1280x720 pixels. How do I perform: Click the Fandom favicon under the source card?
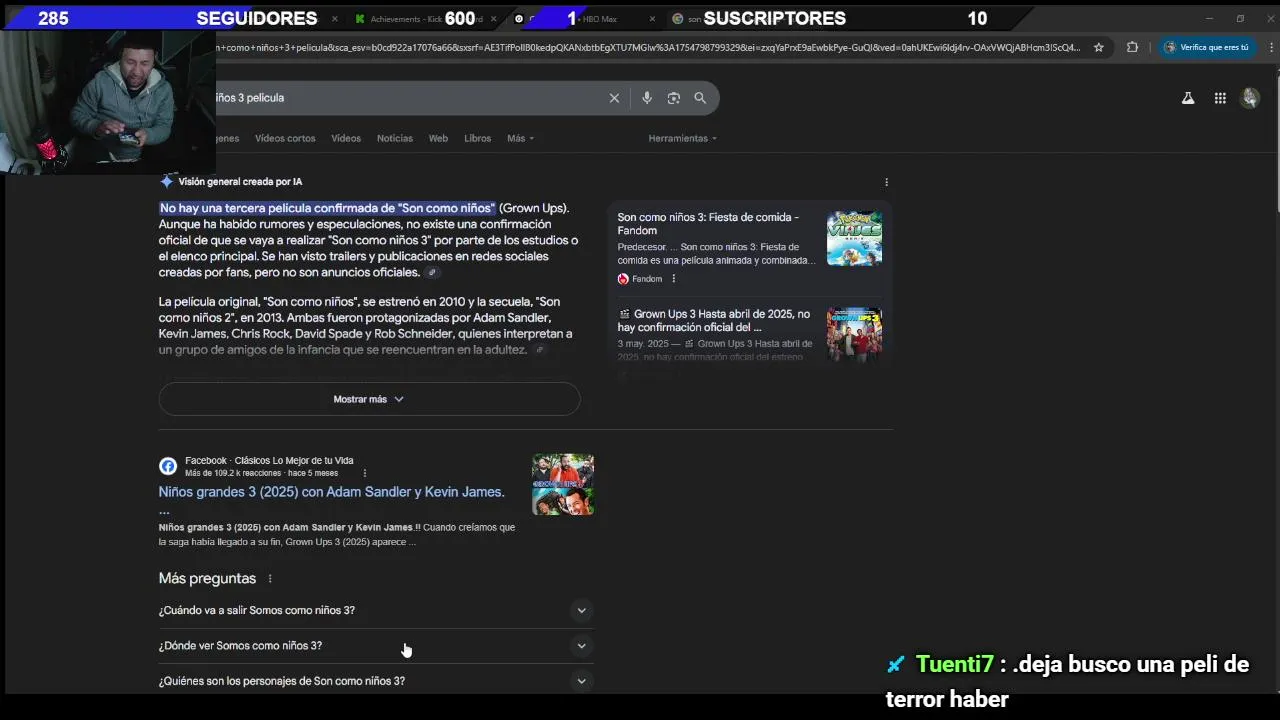point(623,279)
